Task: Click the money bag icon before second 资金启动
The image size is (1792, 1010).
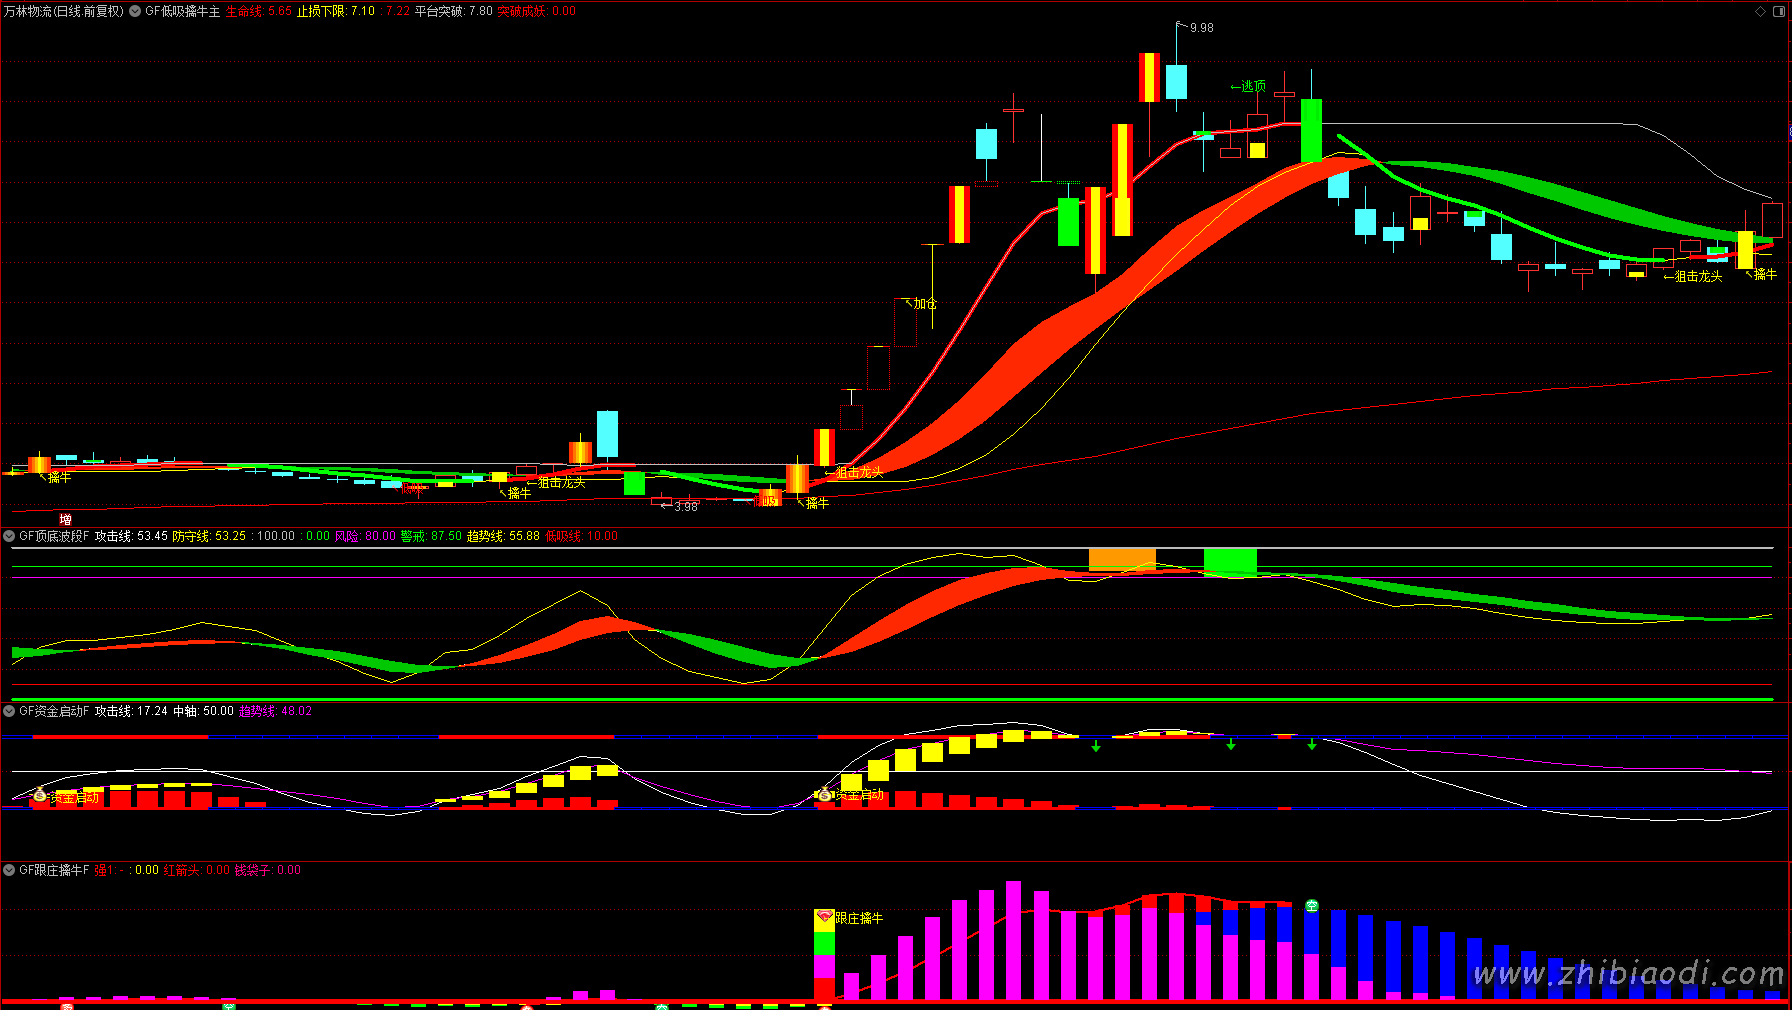Action: (x=824, y=795)
